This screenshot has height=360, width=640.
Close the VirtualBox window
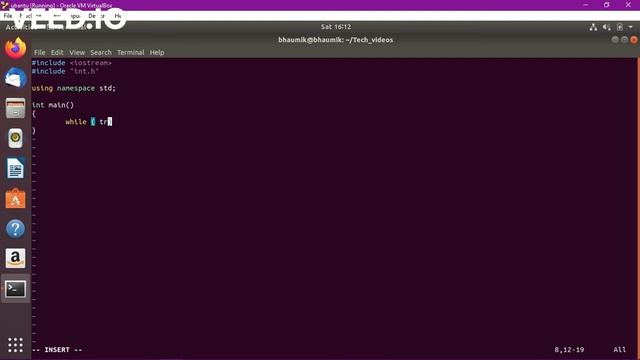(x=628, y=5)
